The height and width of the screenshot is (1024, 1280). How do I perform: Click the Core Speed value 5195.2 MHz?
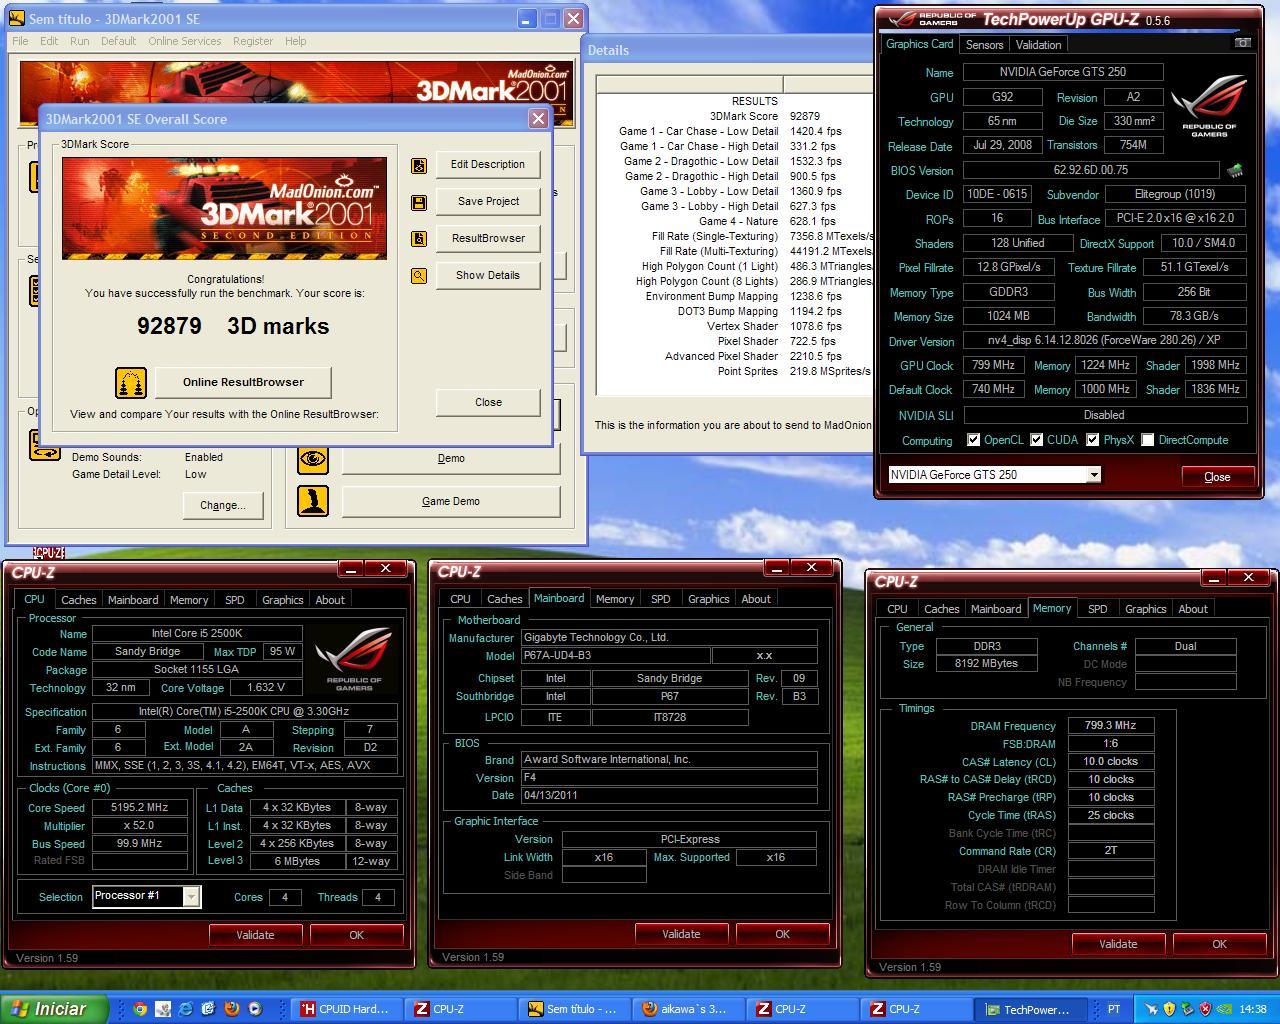click(139, 808)
